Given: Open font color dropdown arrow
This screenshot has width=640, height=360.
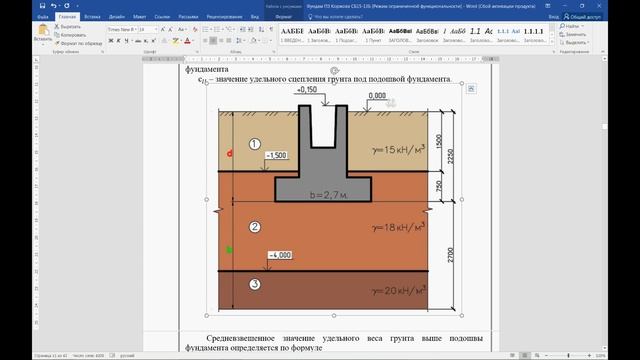Looking at the screenshot, I should point(193,40).
